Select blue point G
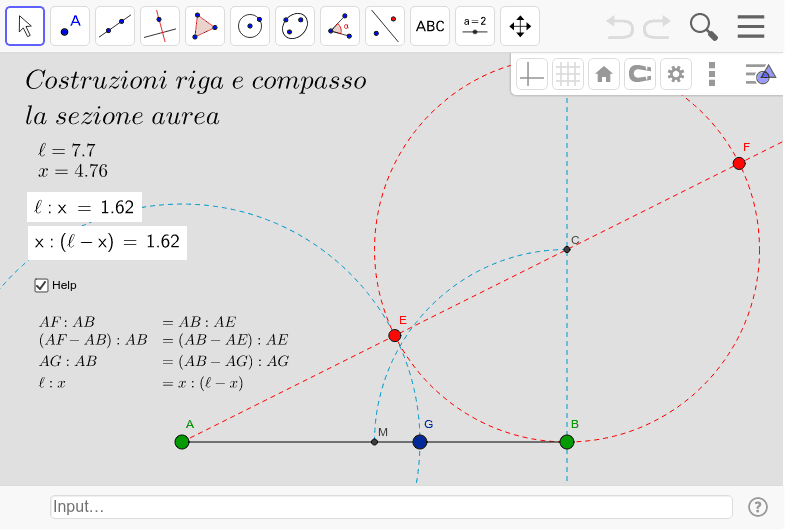 coord(420,442)
